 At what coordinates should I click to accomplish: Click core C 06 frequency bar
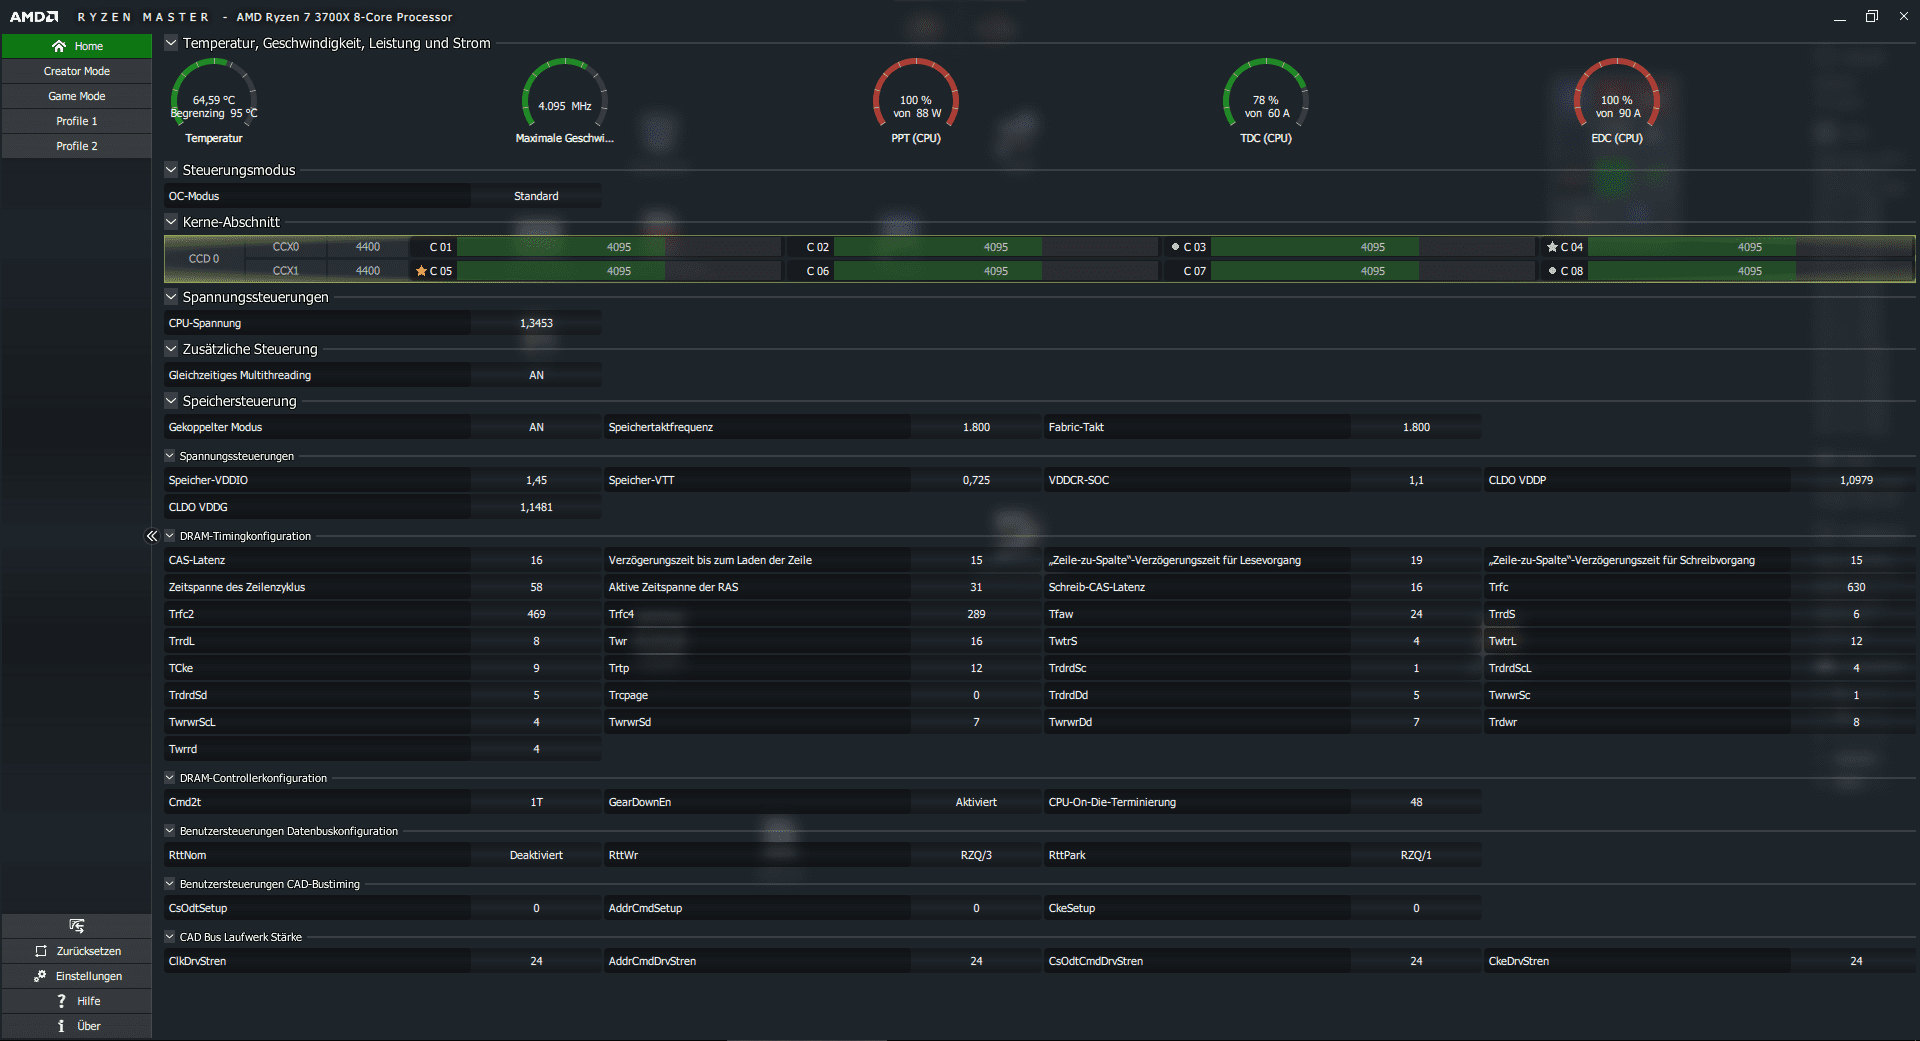pos(996,271)
